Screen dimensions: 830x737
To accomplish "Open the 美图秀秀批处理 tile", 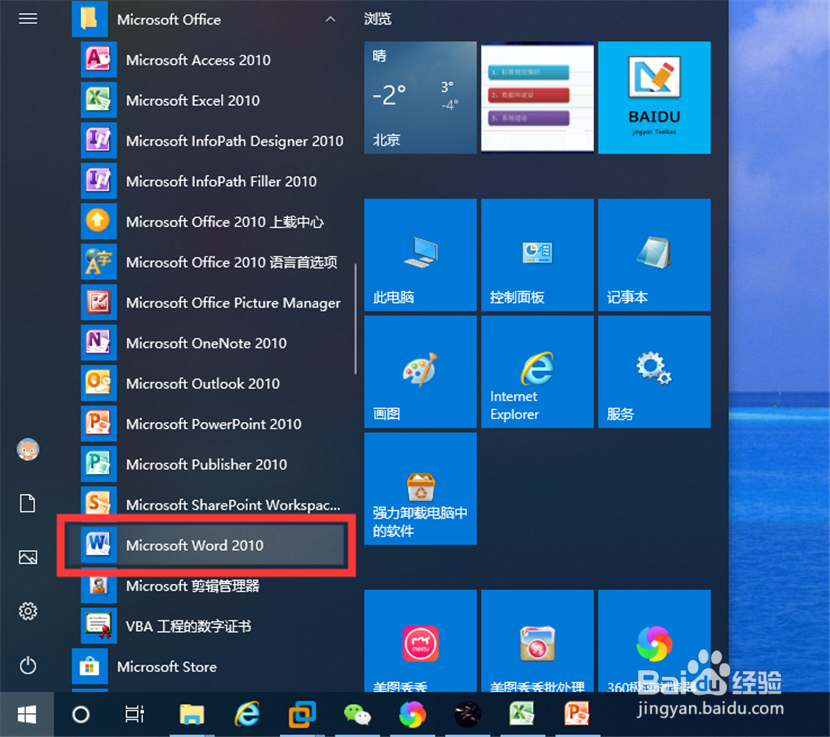I will [x=537, y=641].
